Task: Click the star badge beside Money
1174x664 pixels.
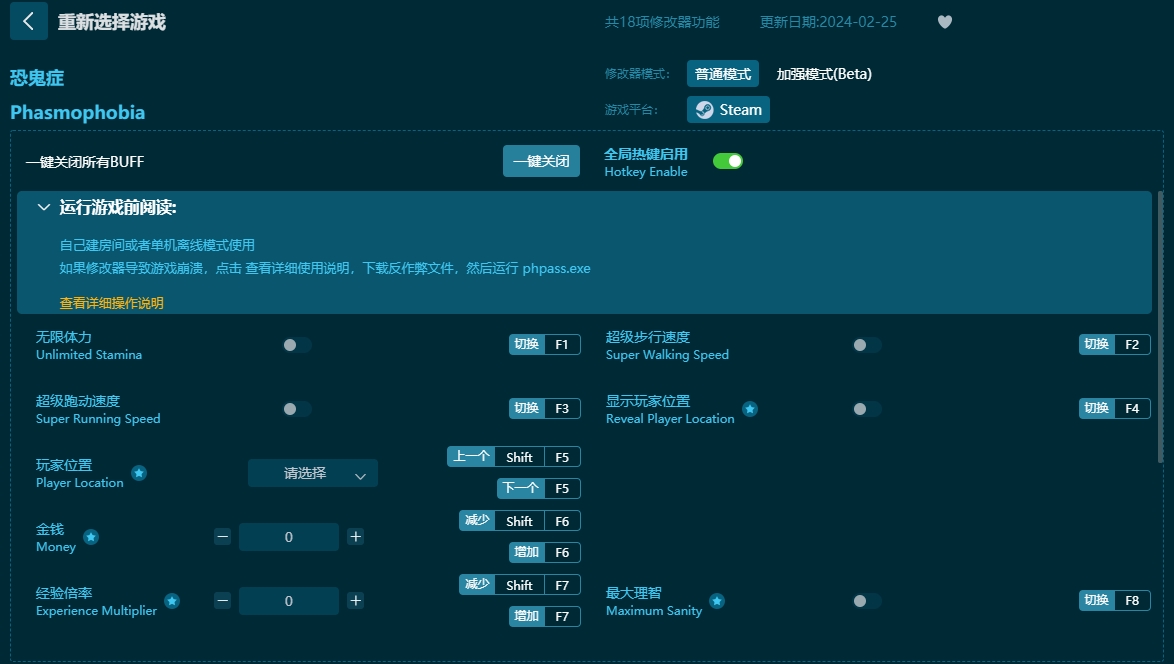Action: [x=91, y=535]
